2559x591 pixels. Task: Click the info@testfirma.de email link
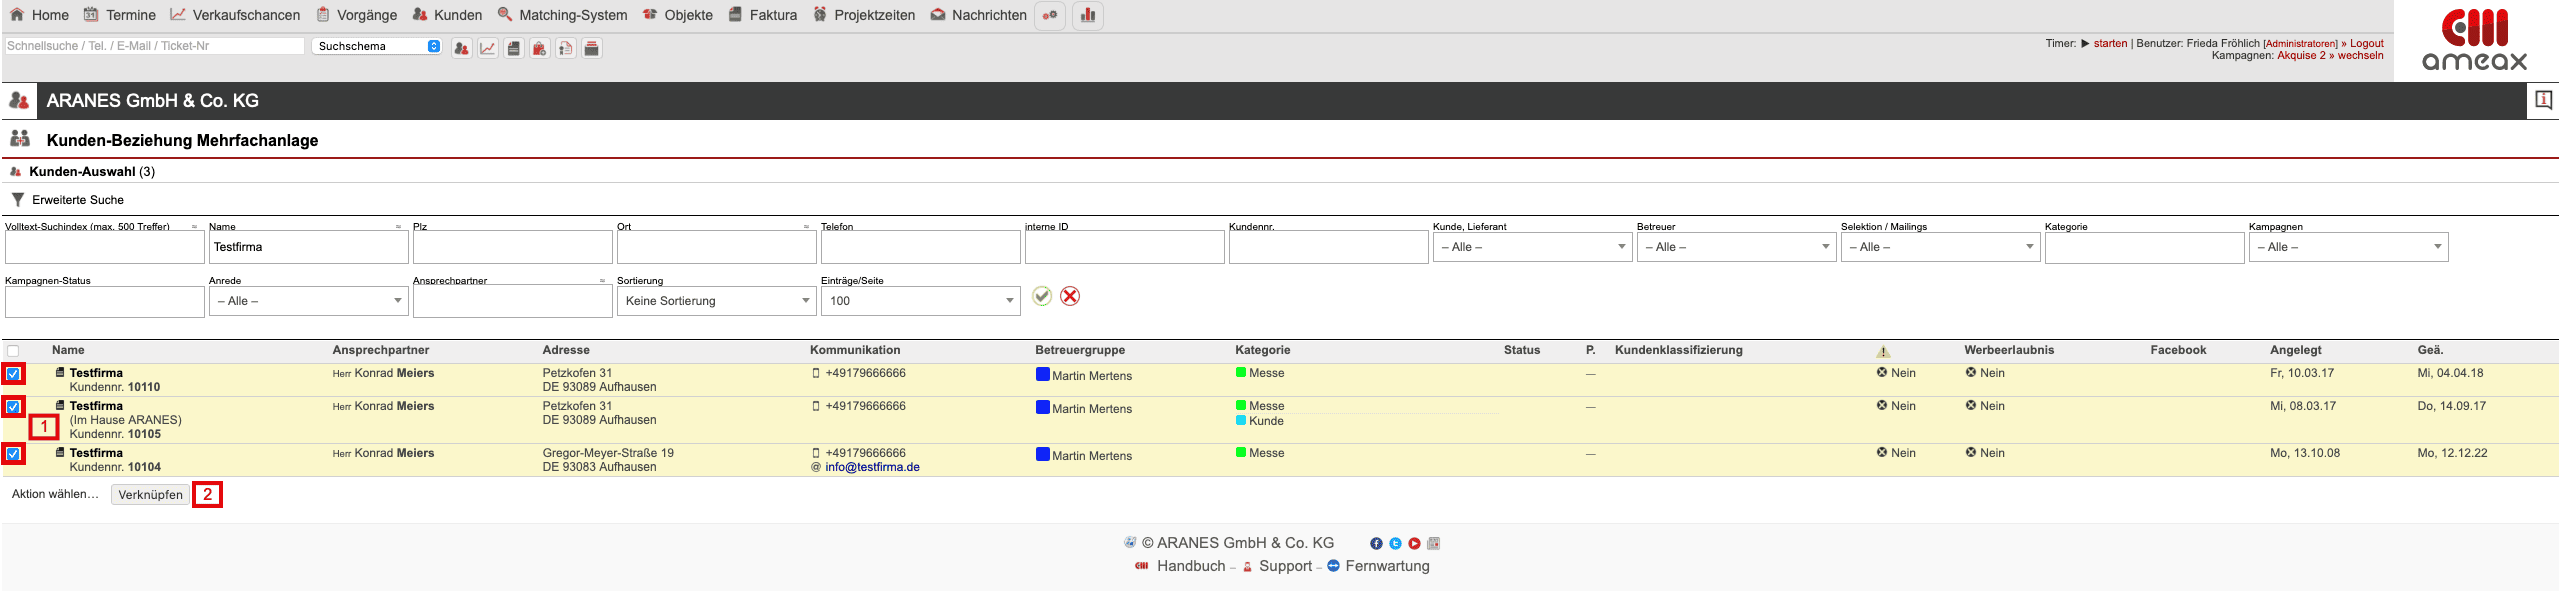(872, 467)
